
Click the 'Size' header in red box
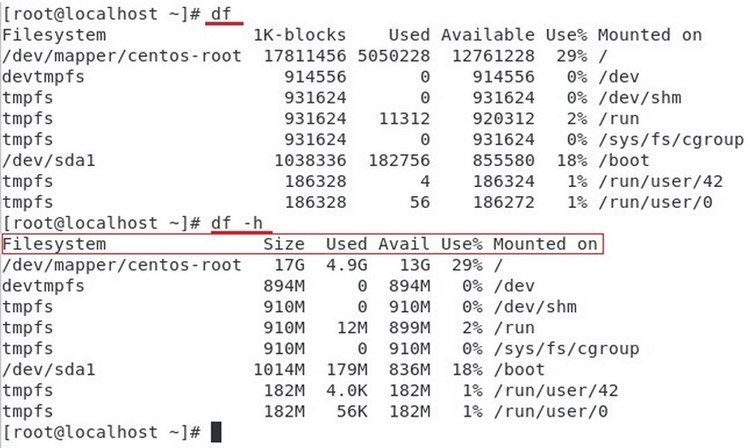pyautogui.click(x=282, y=244)
